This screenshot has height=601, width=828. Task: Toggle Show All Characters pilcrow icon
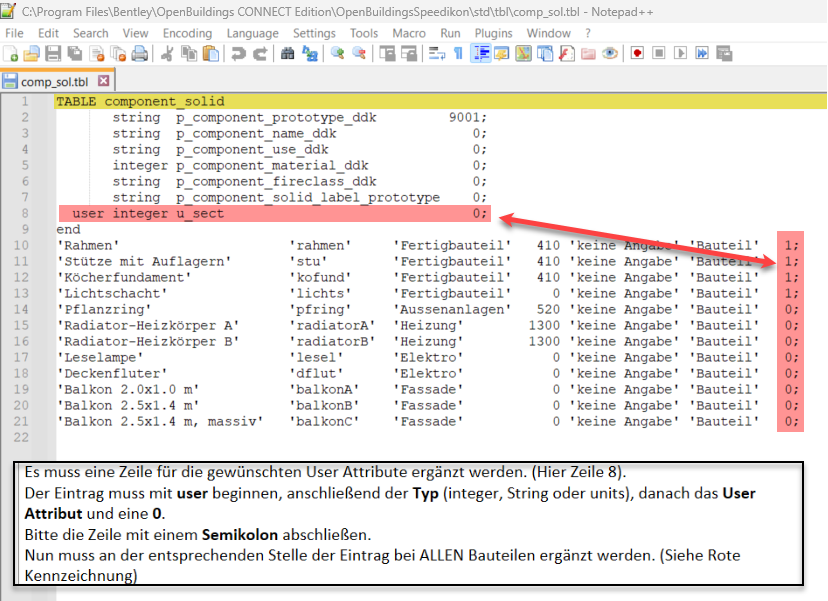click(458, 53)
